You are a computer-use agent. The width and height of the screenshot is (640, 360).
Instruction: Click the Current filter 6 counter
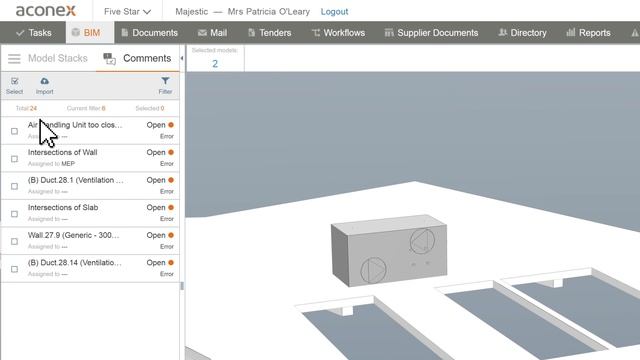click(86, 108)
